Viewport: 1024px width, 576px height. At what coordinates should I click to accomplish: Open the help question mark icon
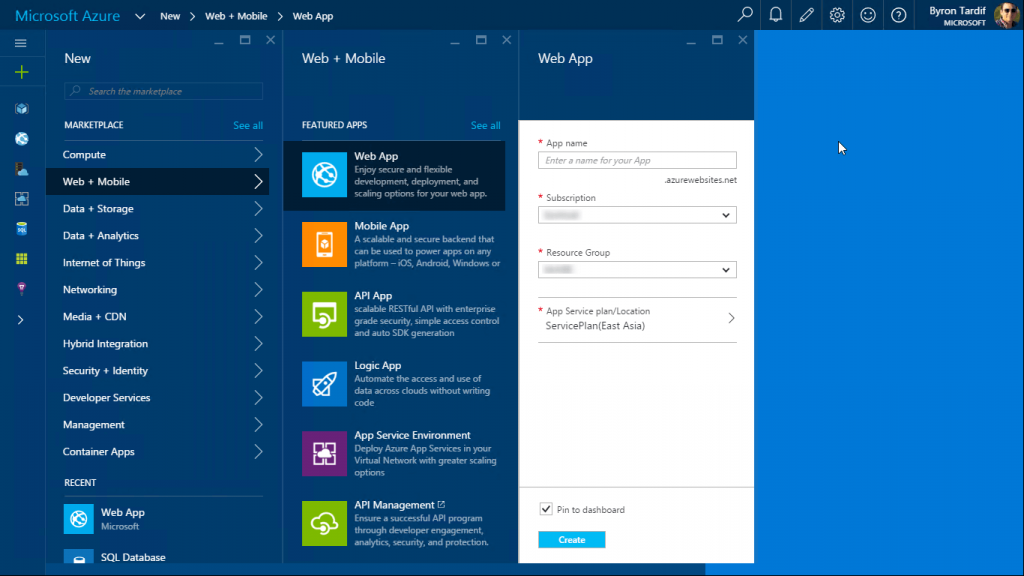[899, 14]
